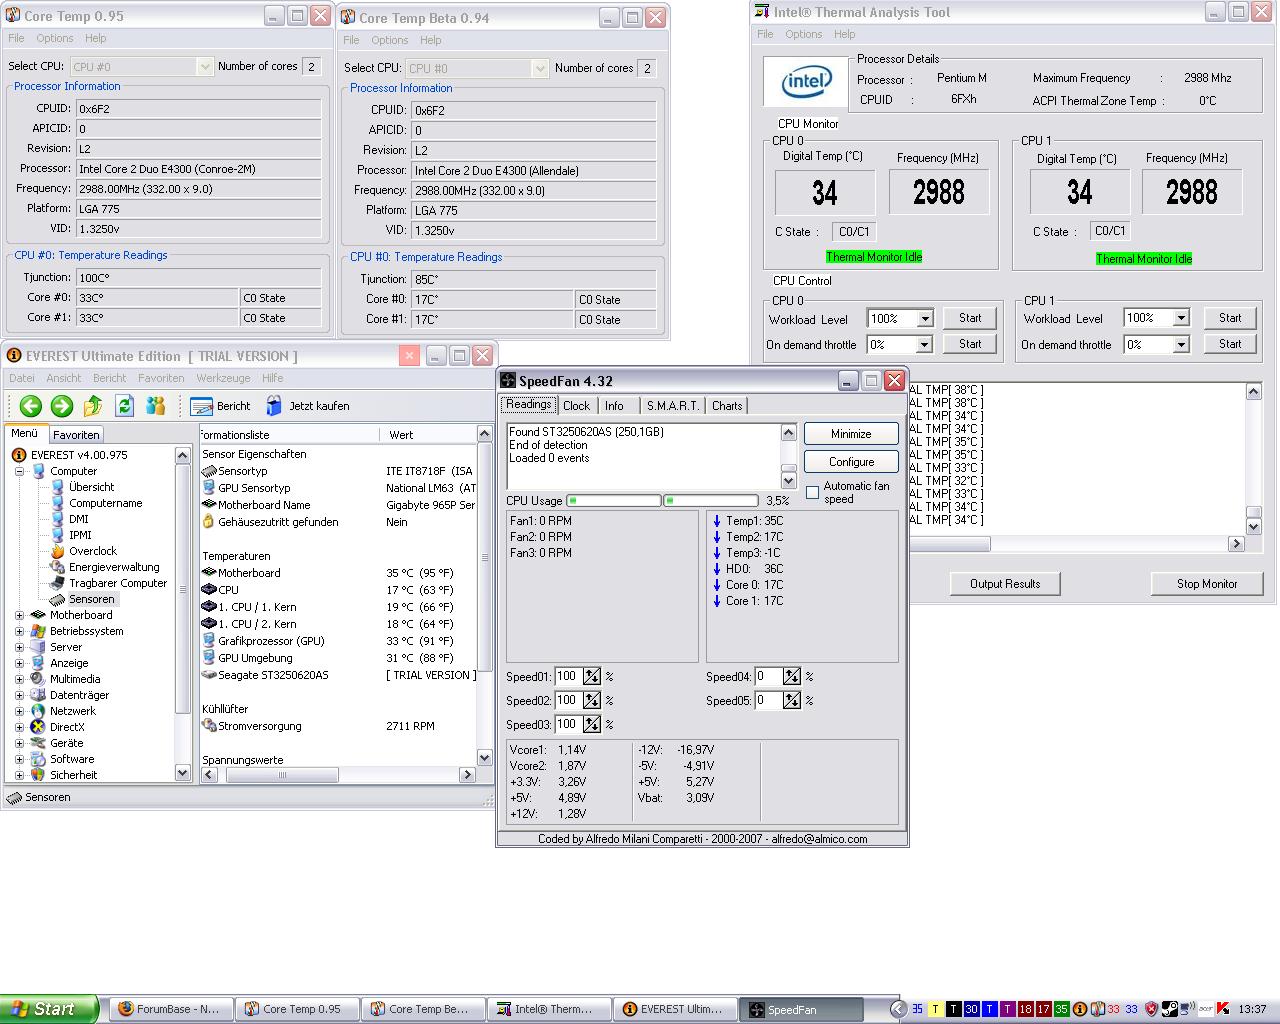Image resolution: width=1280 pixels, height=1024 pixels.
Task: Click the EVEREST back arrow toolbar icon
Action: pos(30,405)
